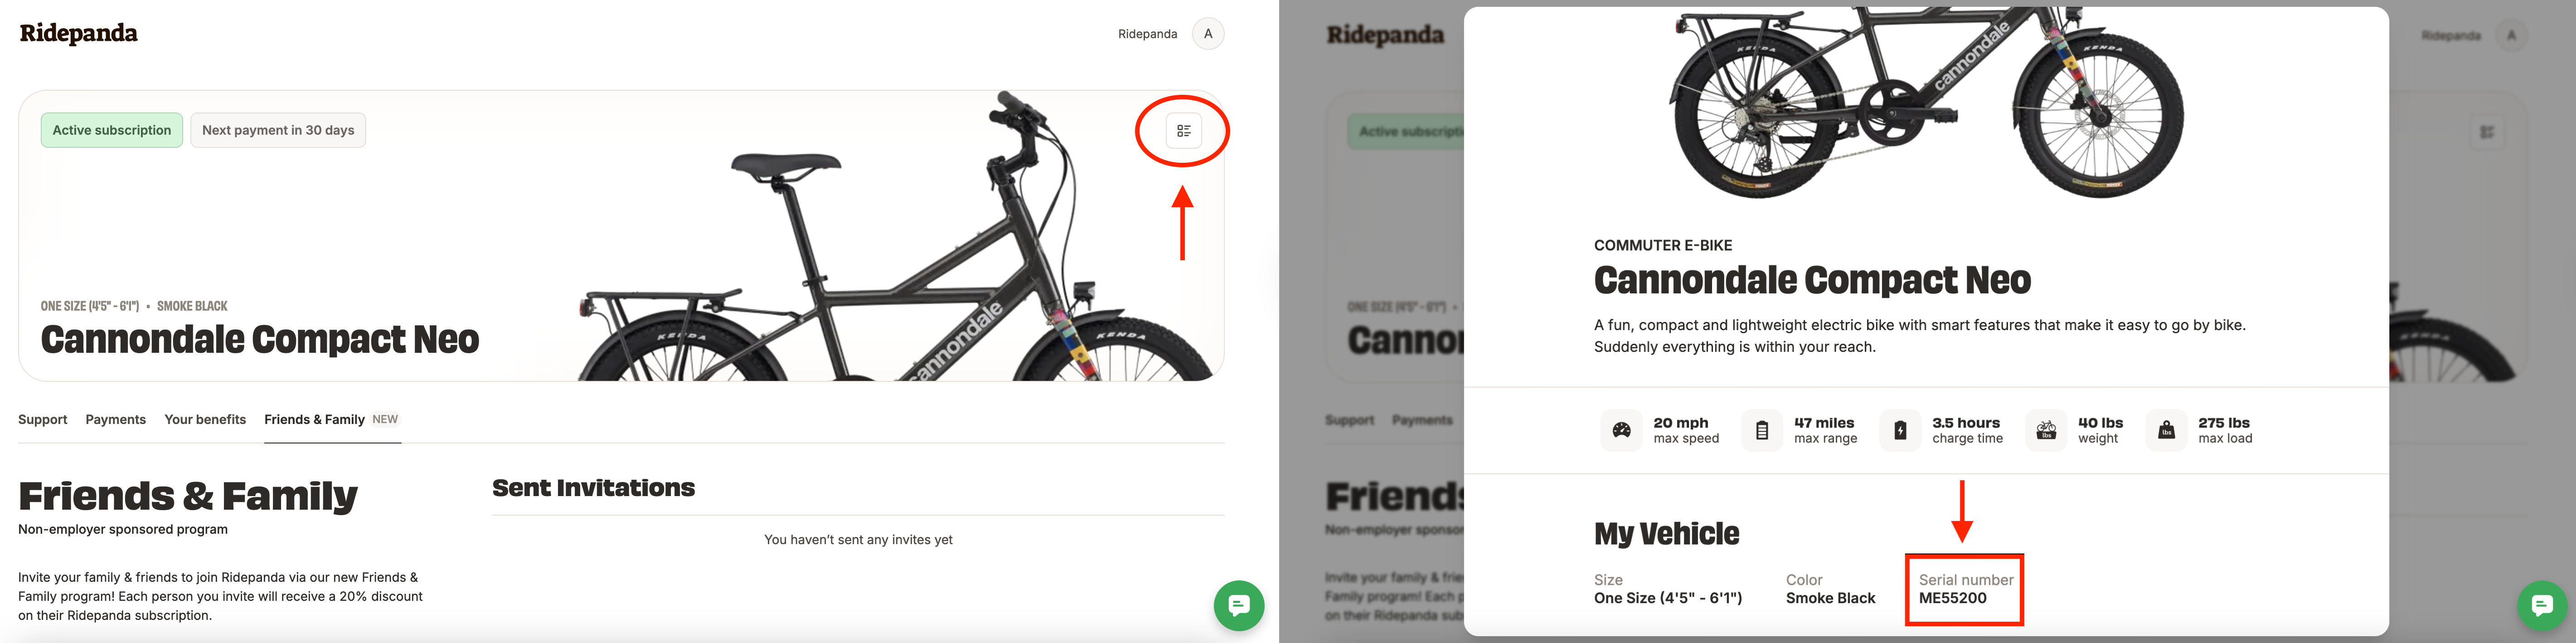Open the green chat bubble on left page

[1239, 605]
